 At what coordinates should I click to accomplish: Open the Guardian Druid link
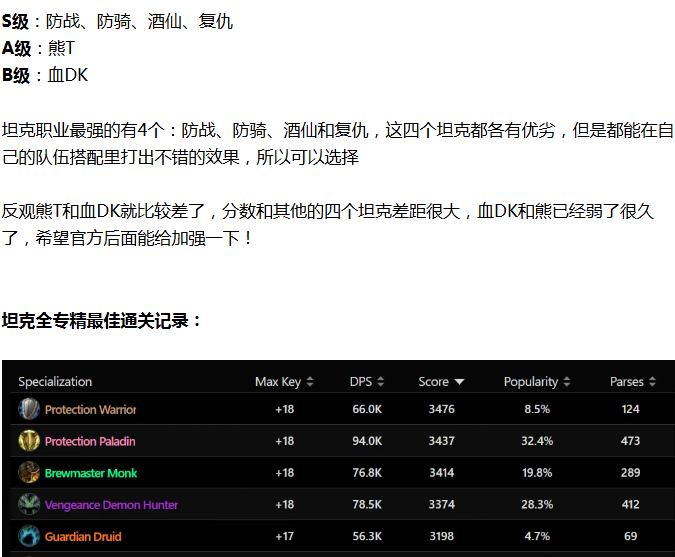pos(83,537)
